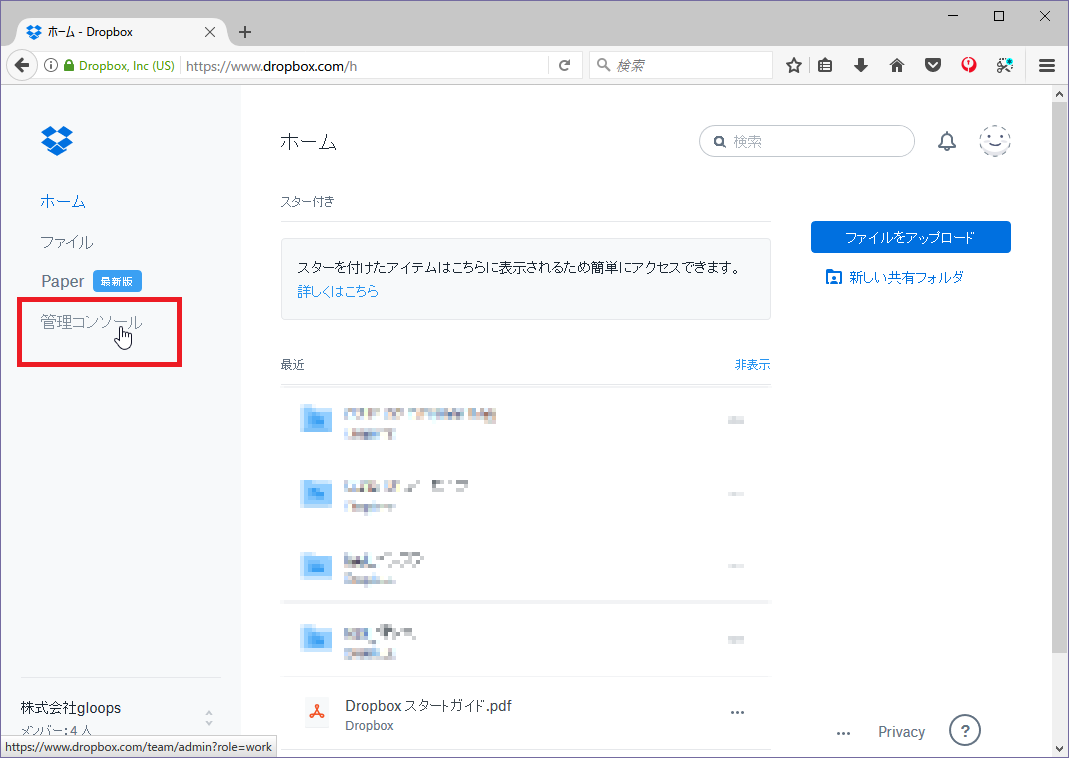The height and width of the screenshot is (758, 1069).
Task: Click the 最近 section heading
Action: (x=292, y=365)
